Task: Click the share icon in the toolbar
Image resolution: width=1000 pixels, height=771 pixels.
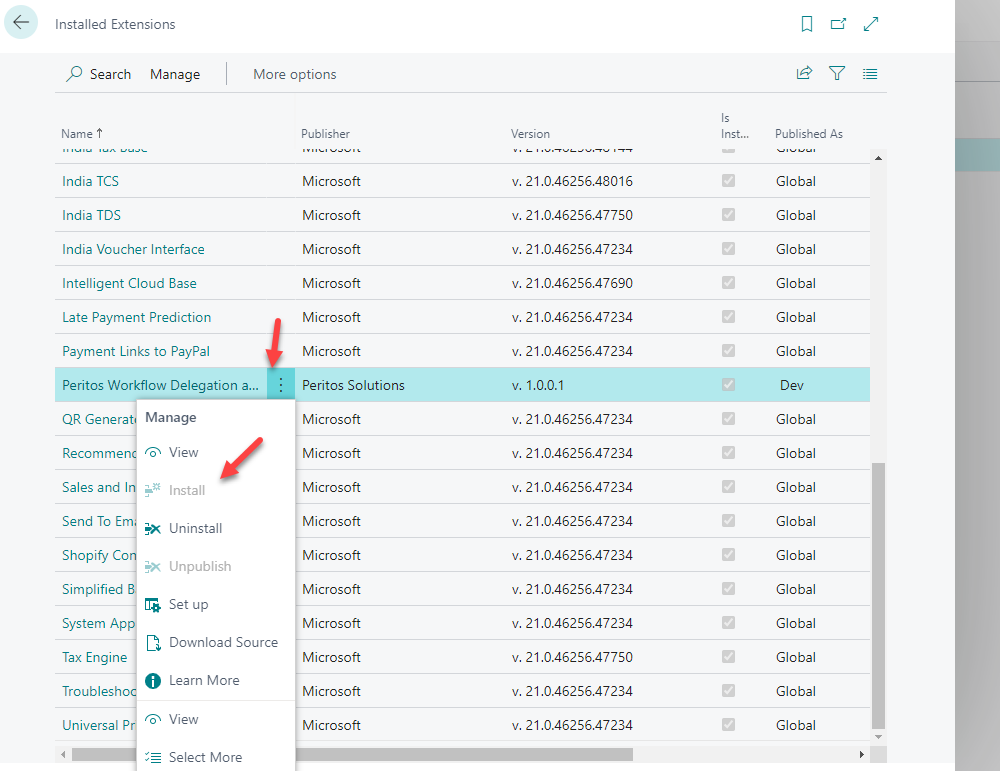Action: (804, 73)
